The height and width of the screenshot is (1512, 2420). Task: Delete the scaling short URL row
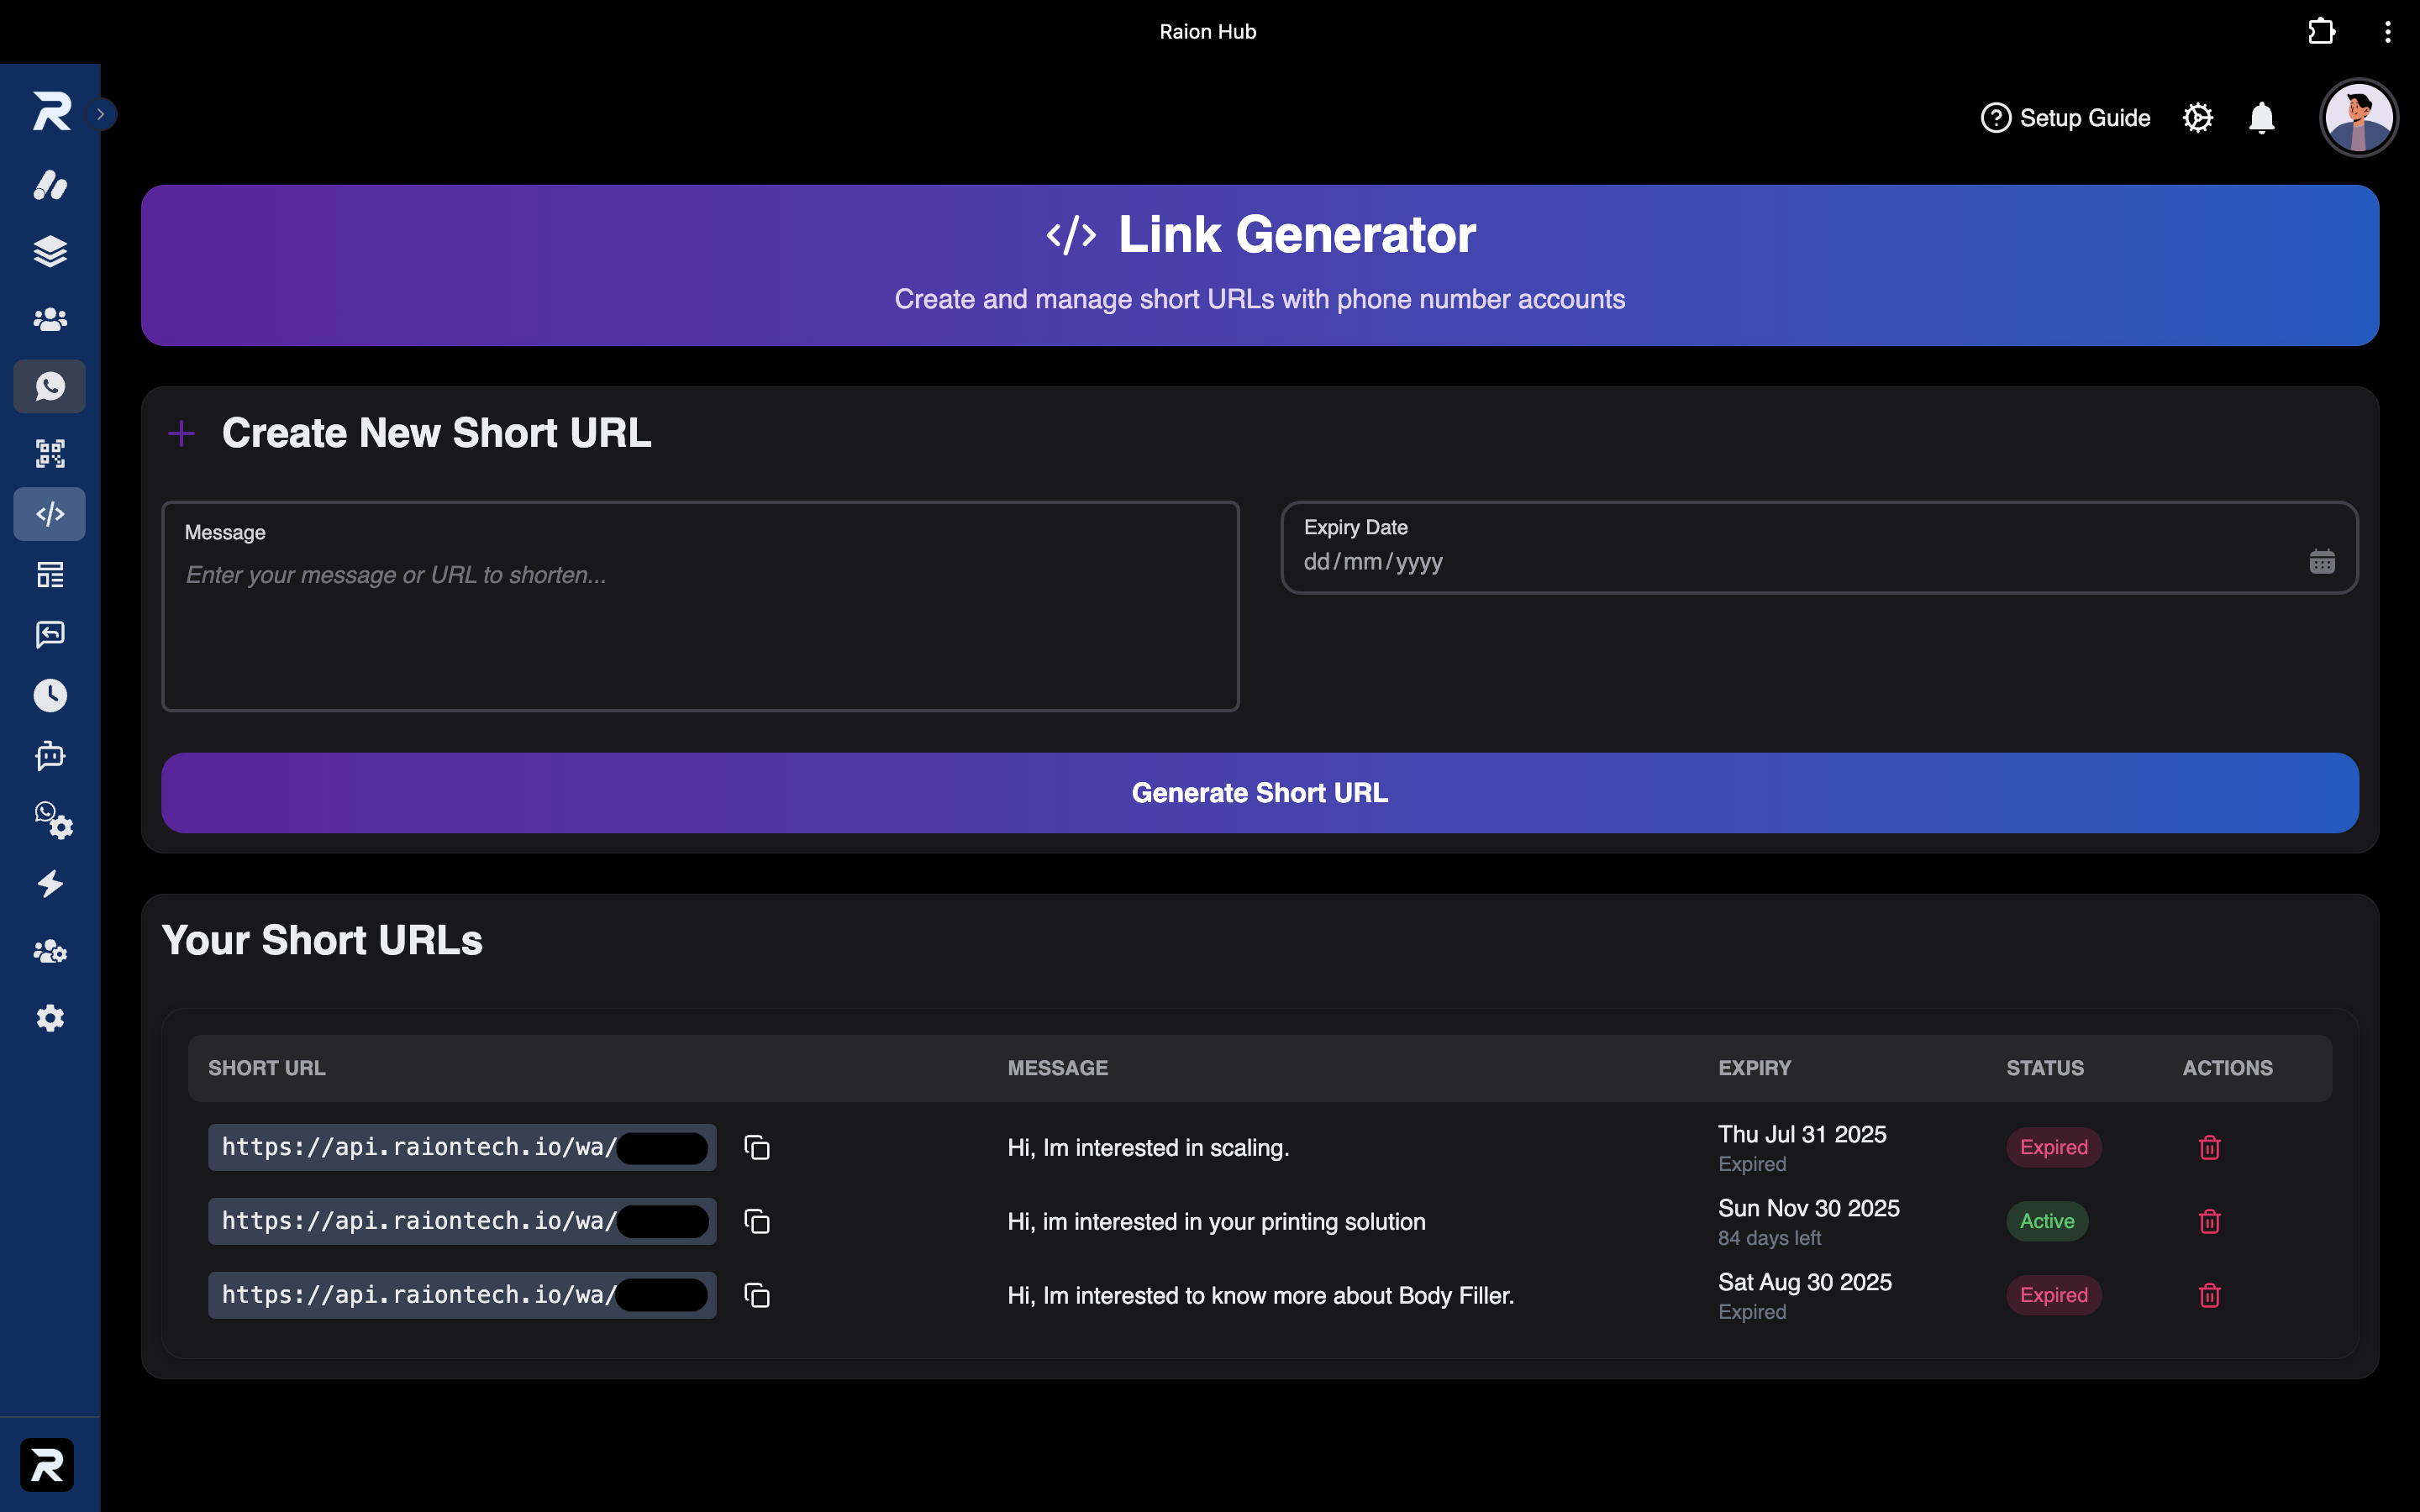[x=2210, y=1147]
